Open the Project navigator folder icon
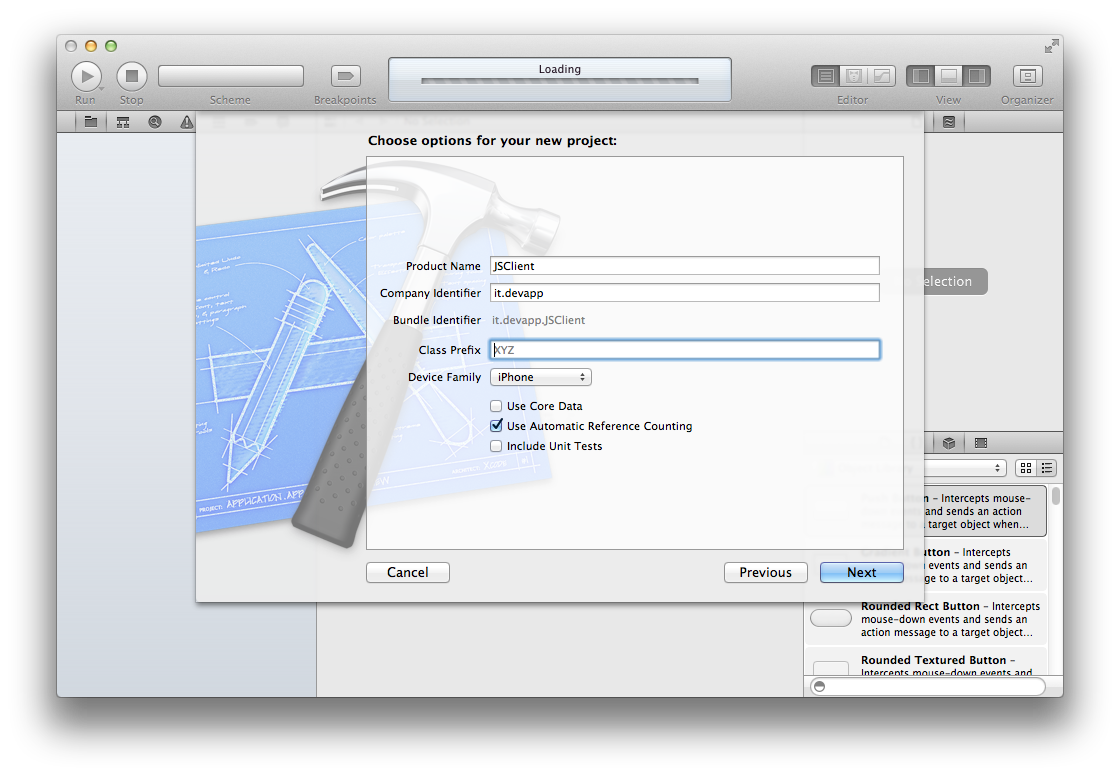1120x776 pixels. [x=91, y=122]
